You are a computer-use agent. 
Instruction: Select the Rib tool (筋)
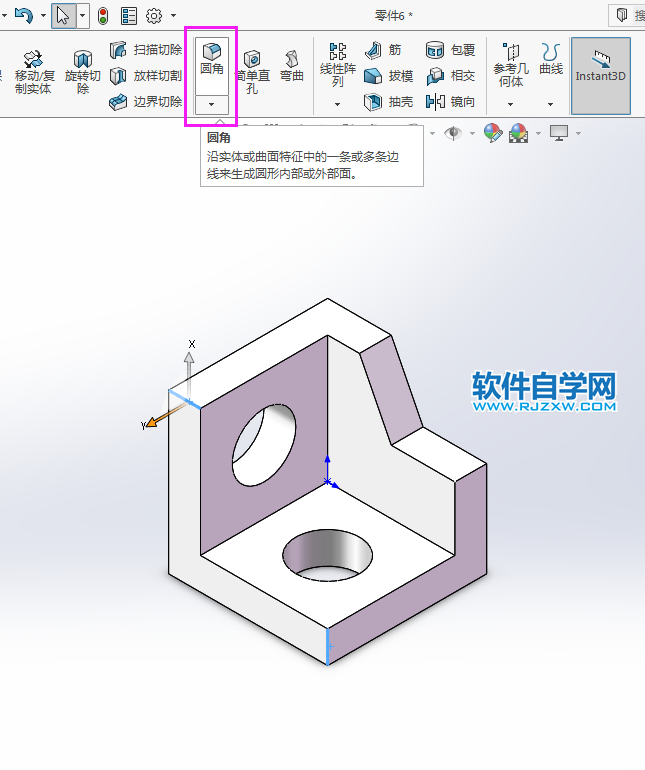pyautogui.click(x=383, y=50)
